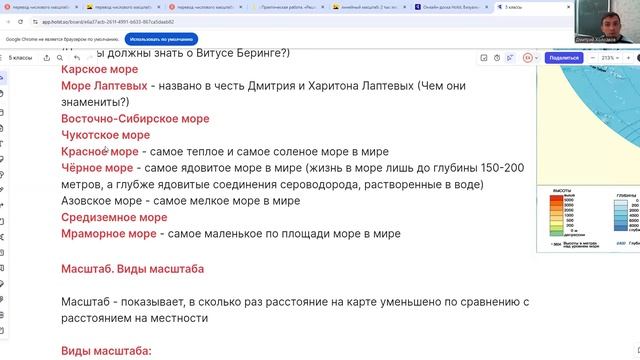Image resolution: width=640 pixels, height=360 pixels.
Task: Click the Поделиться share button
Action: pos(564,58)
